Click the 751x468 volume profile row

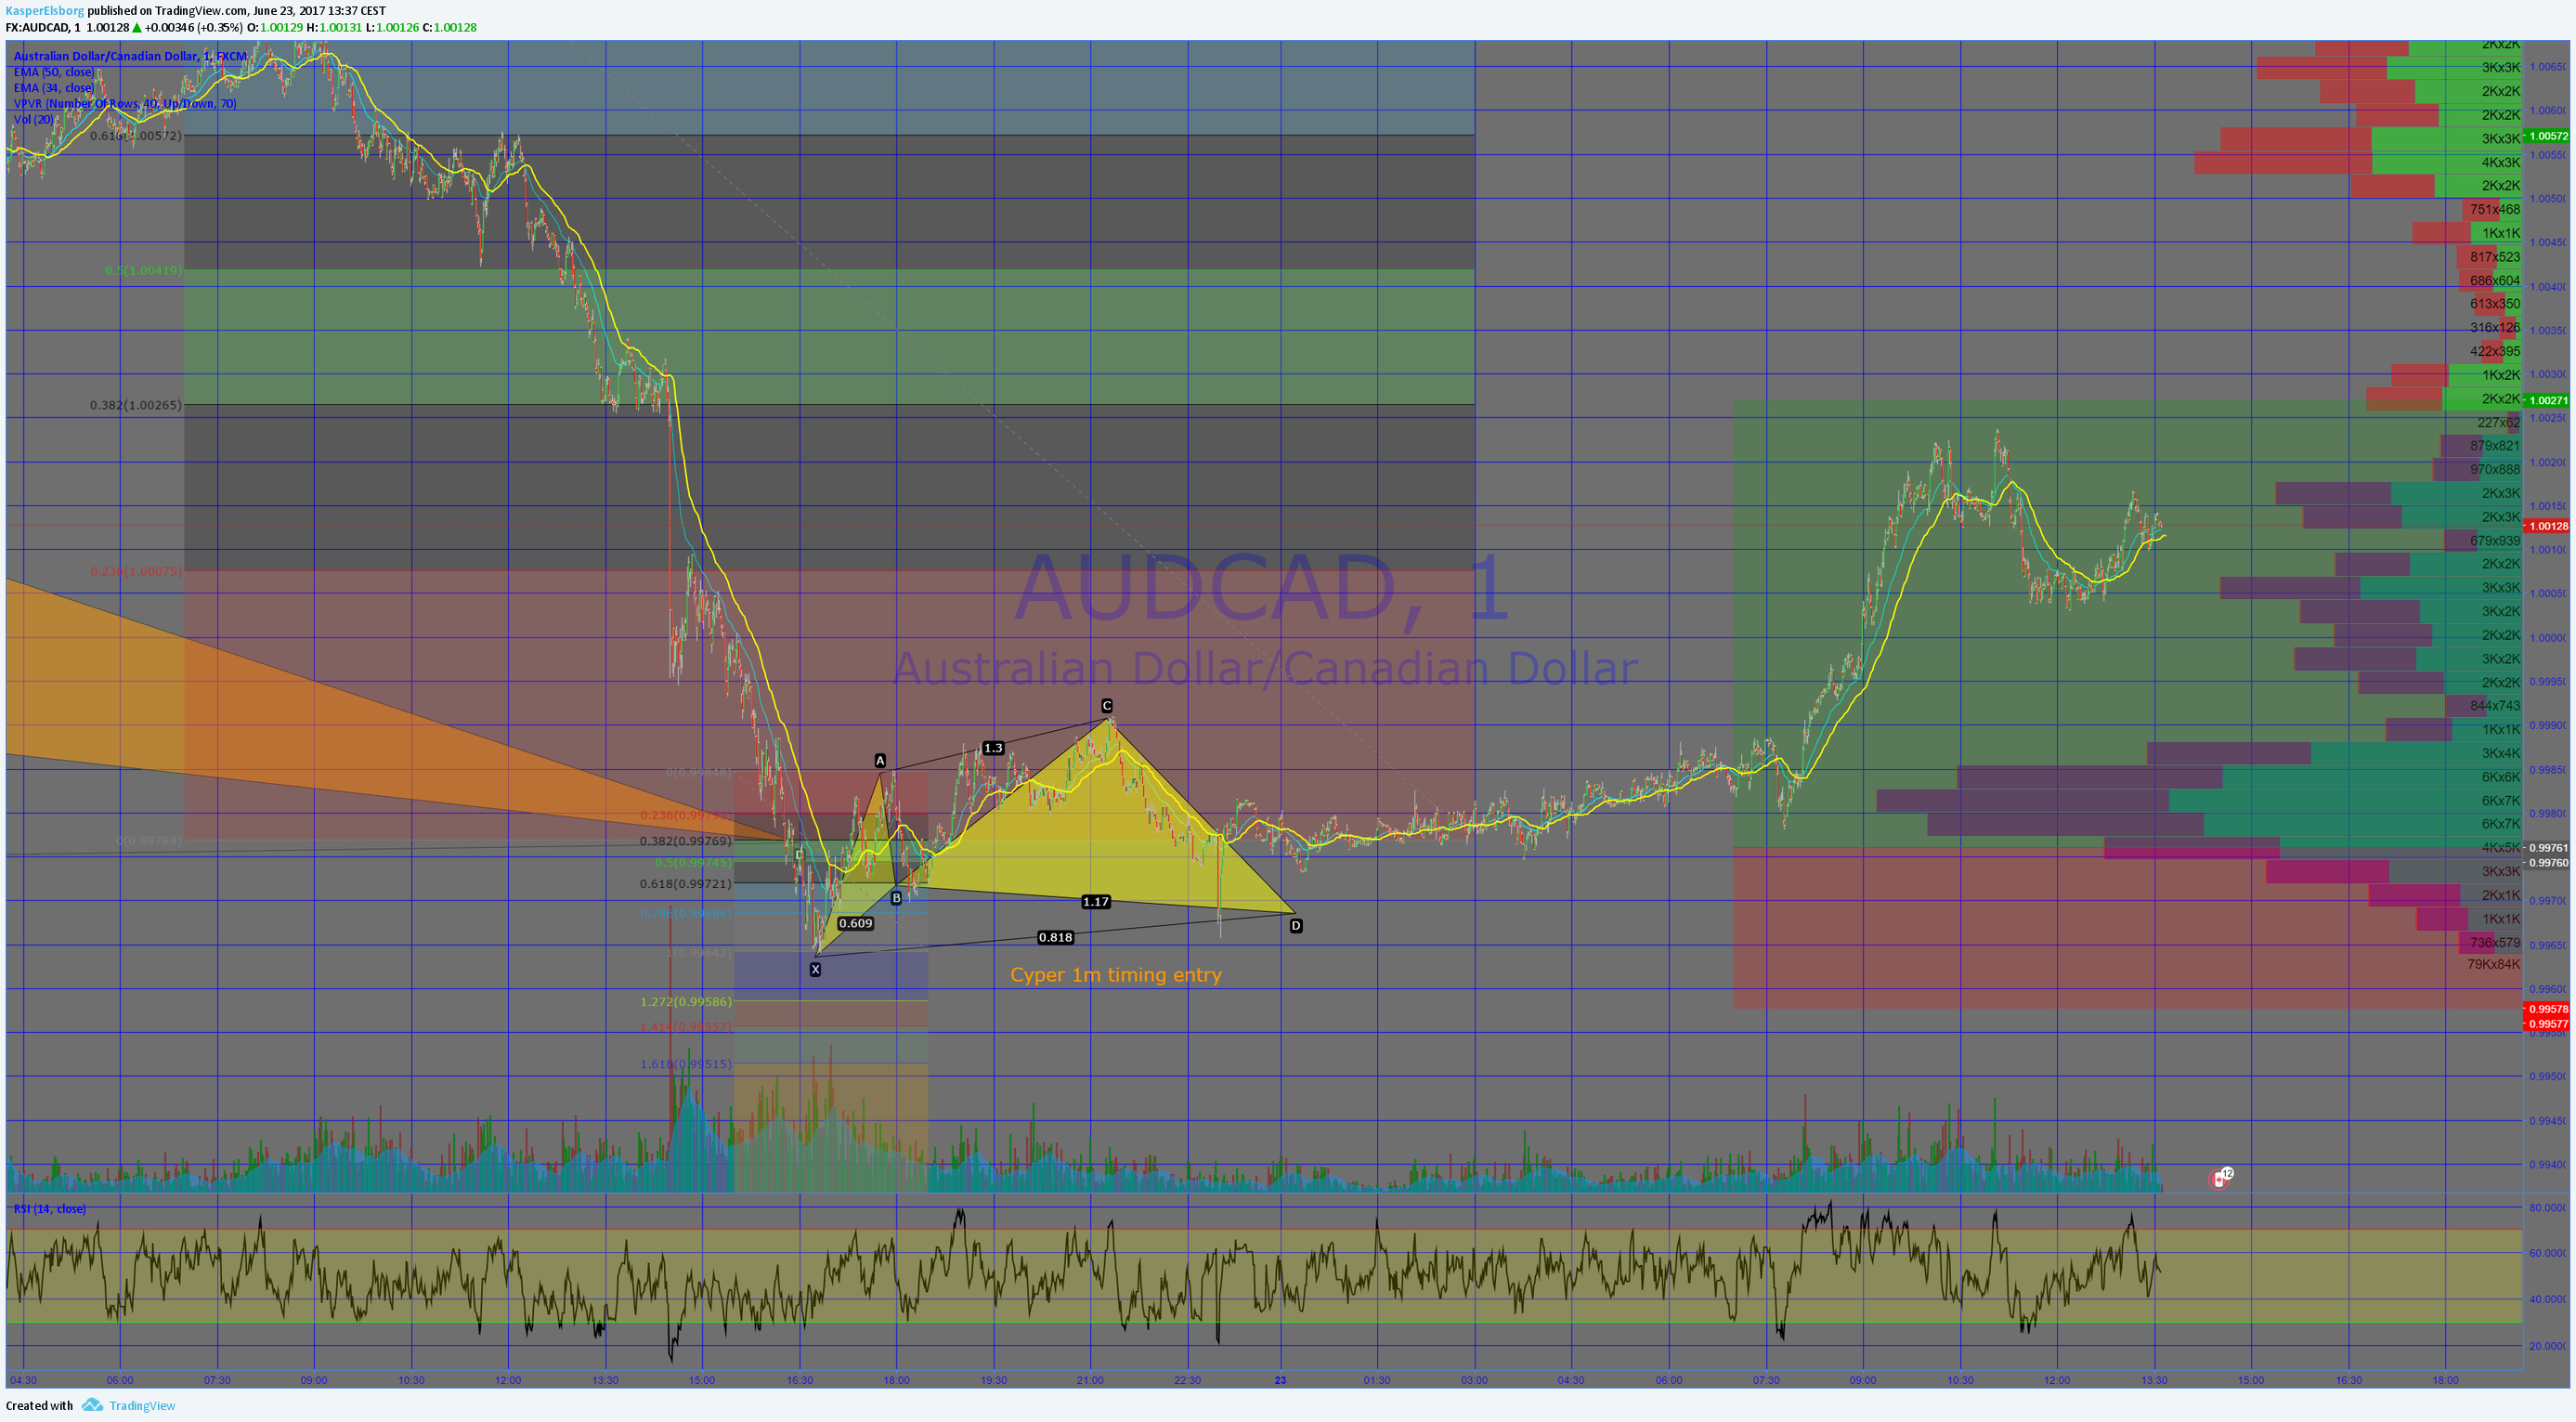pos(2495,209)
